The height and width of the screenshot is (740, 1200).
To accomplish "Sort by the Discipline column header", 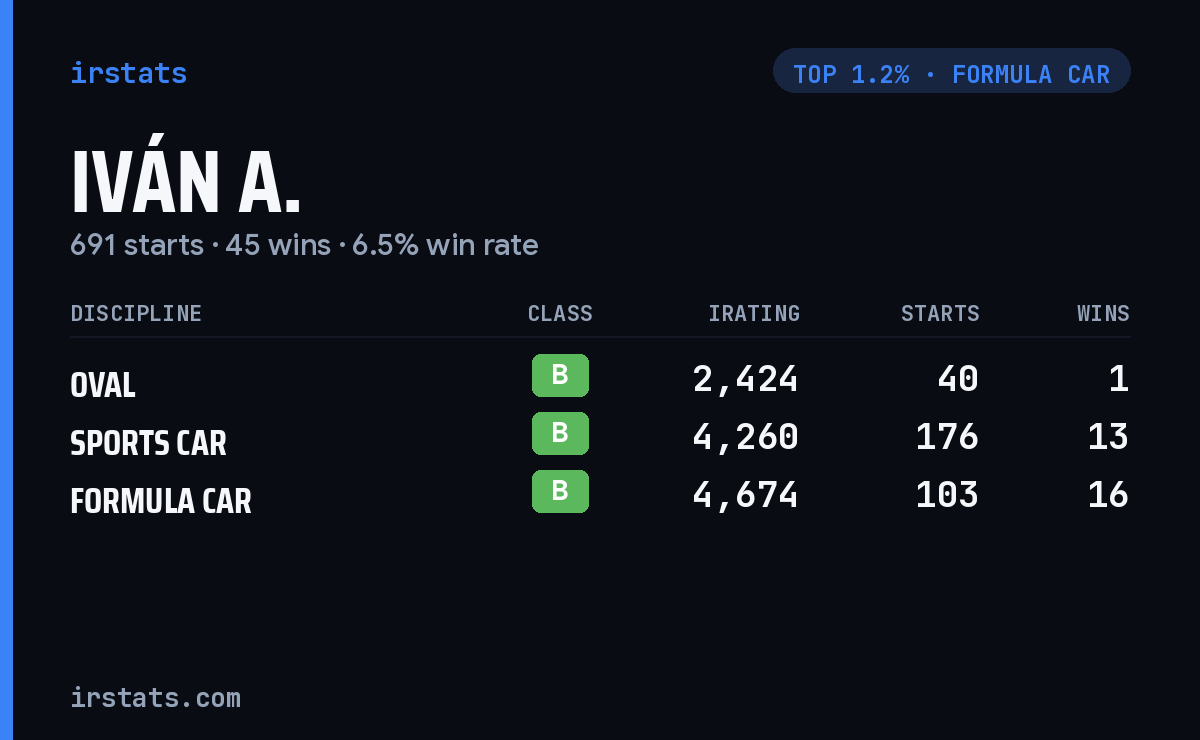I will point(136,314).
